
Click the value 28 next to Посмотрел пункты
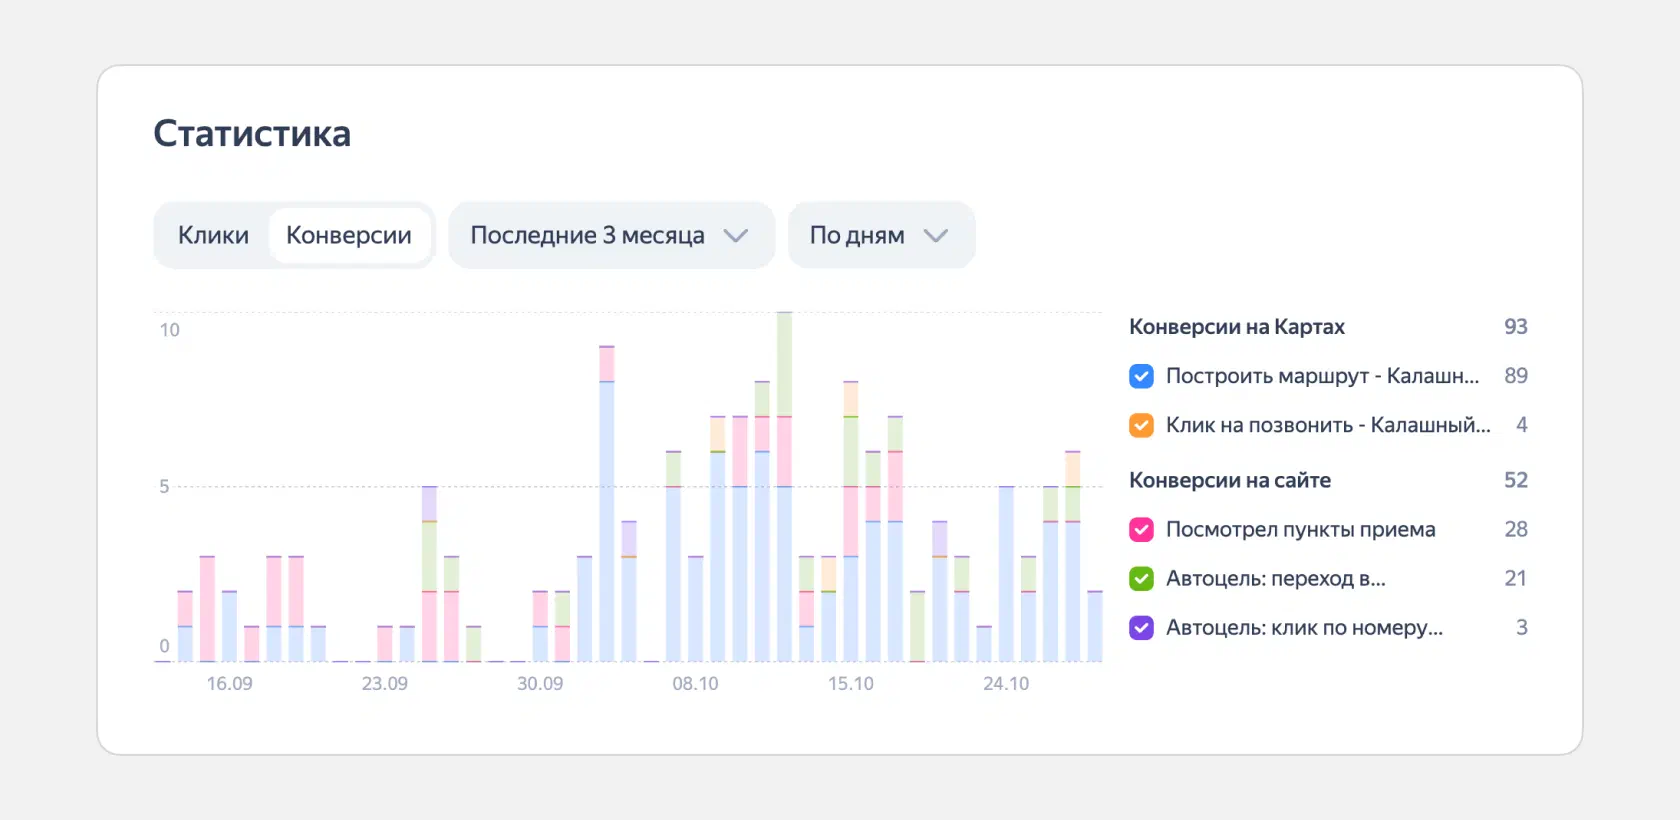[x=1515, y=529]
